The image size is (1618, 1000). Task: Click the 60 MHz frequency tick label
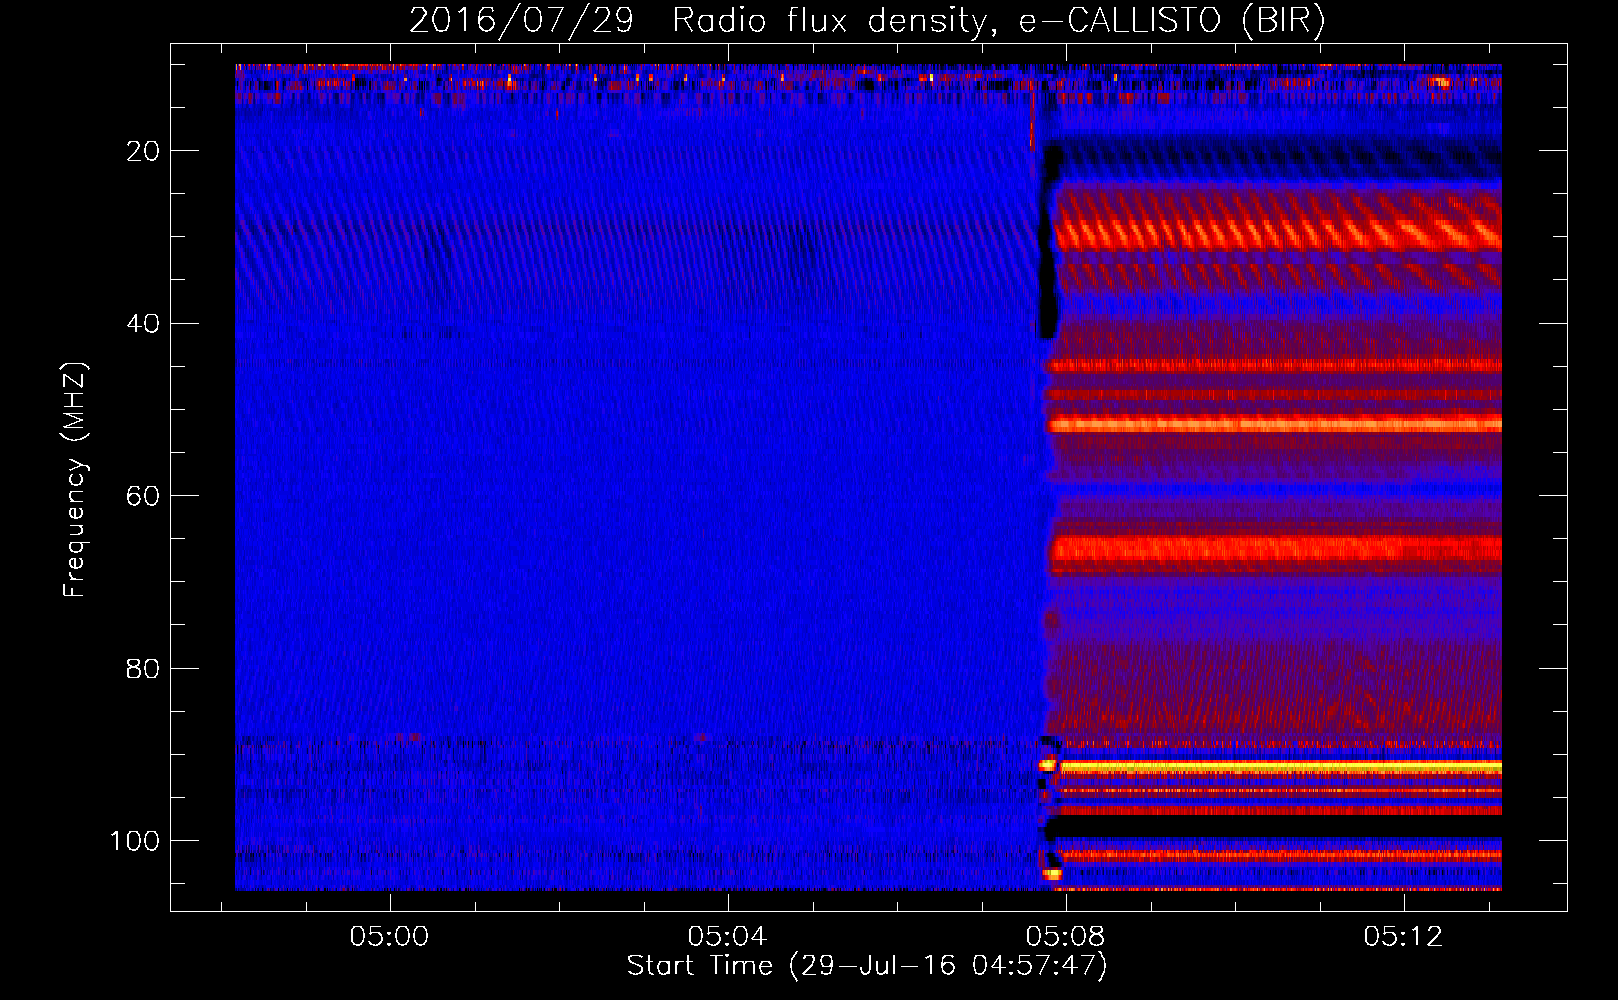click(143, 496)
